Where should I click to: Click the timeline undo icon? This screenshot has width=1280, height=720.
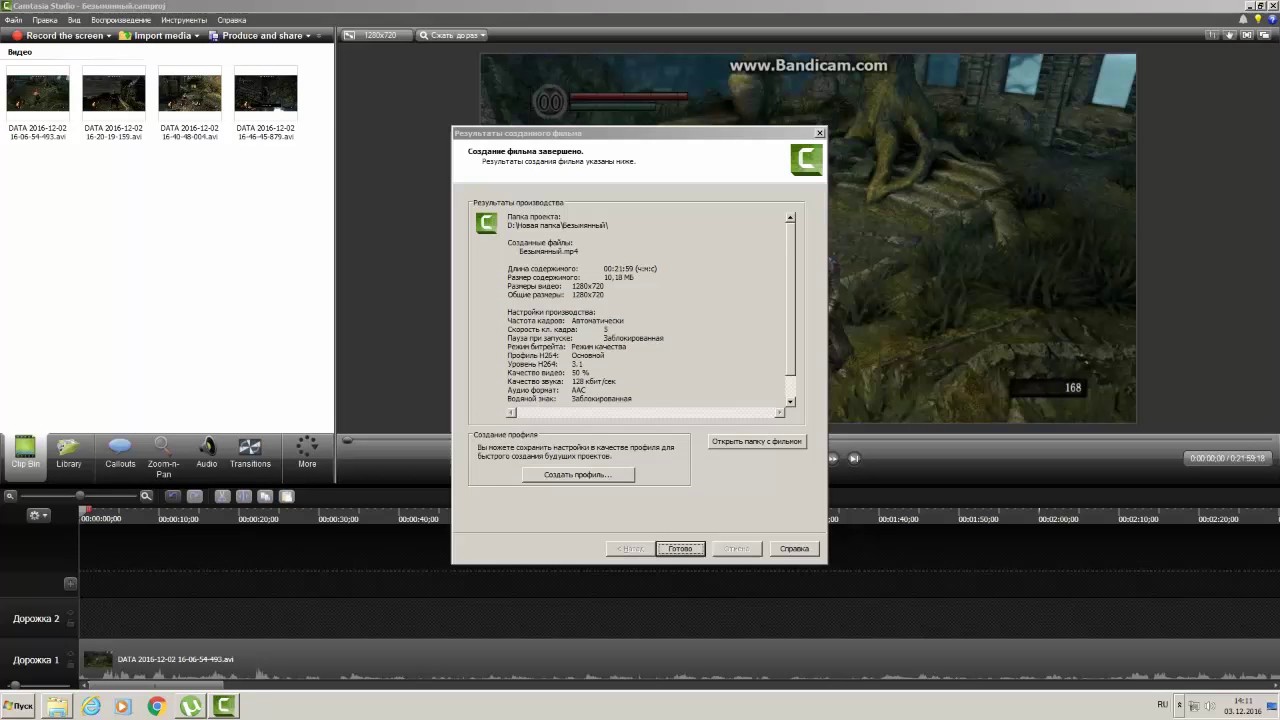pyautogui.click(x=173, y=496)
